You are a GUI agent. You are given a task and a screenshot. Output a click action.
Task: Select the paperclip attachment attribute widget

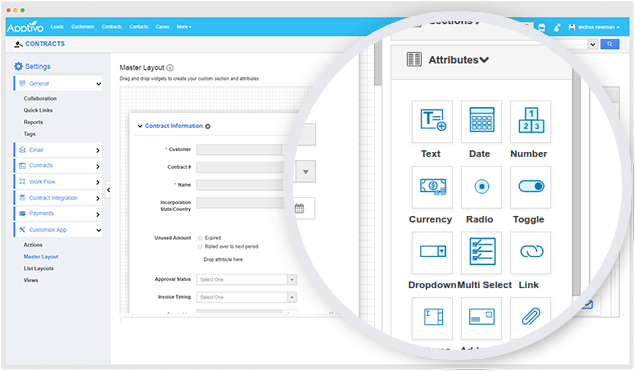[x=531, y=318]
